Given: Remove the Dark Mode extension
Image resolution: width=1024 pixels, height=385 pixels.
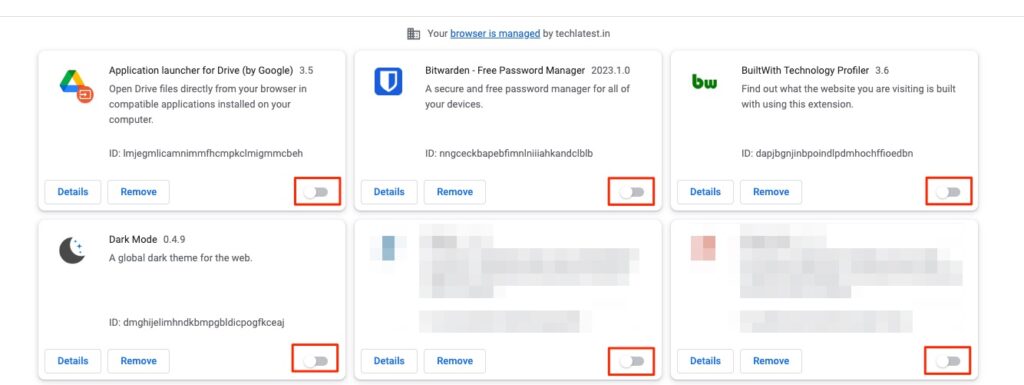Looking at the screenshot, I should 138,361.
